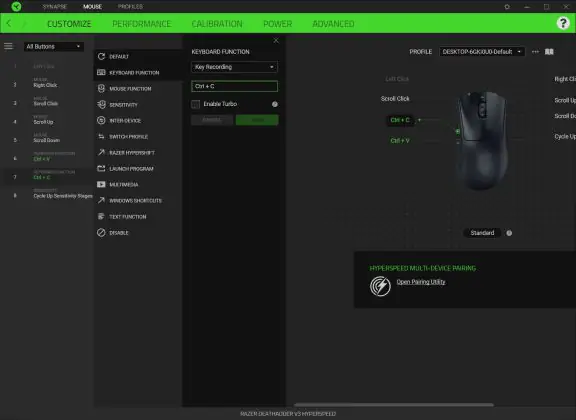Click the Ctrl + C mouse button label
The image size is (576, 420).
[x=400, y=120]
